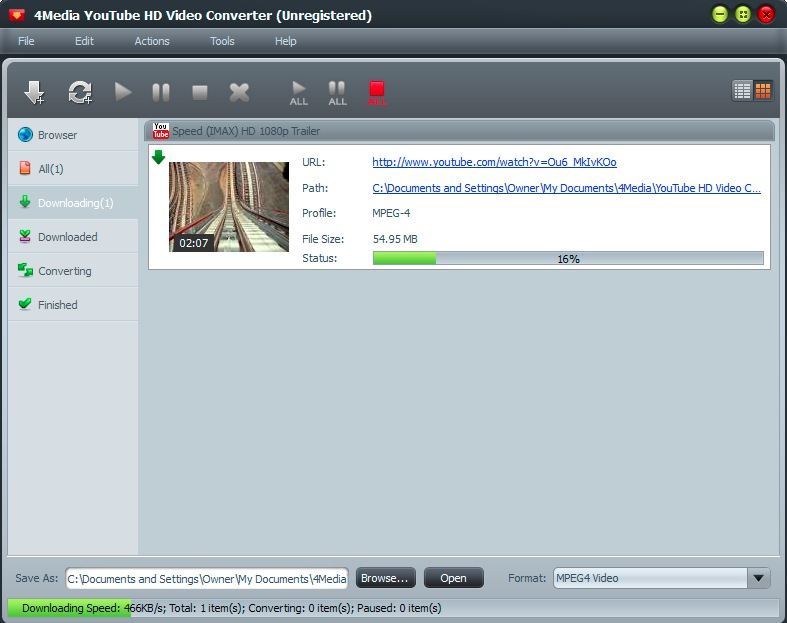Click the MPEG4 Video format box
This screenshot has height=623, width=787.
point(650,578)
